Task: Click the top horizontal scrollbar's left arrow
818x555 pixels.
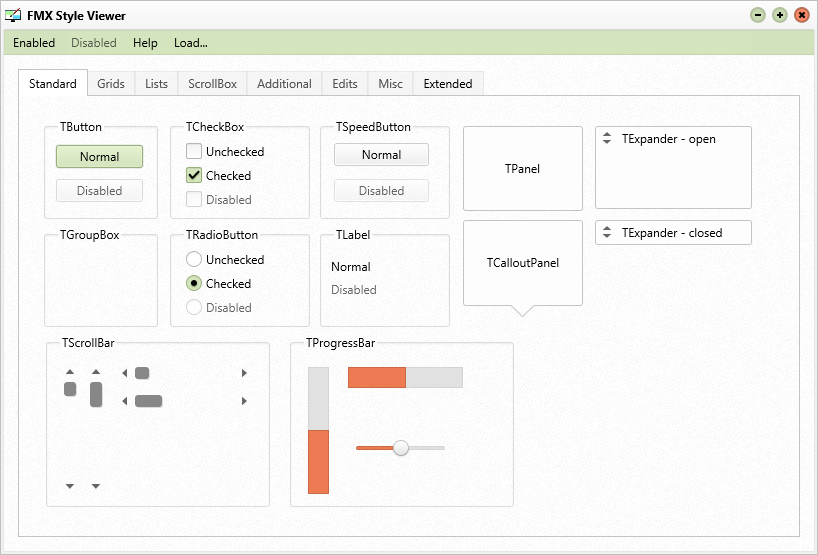Action: (x=125, y=373)
